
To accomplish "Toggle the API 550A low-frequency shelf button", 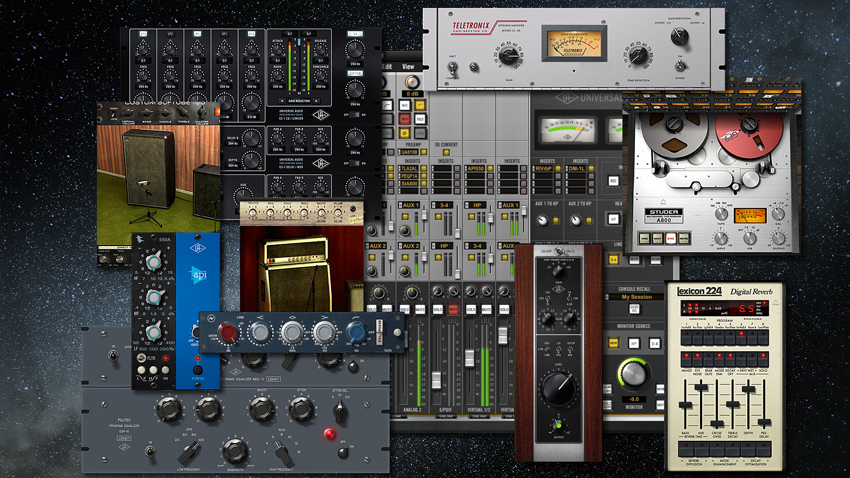I will point(141,370).
